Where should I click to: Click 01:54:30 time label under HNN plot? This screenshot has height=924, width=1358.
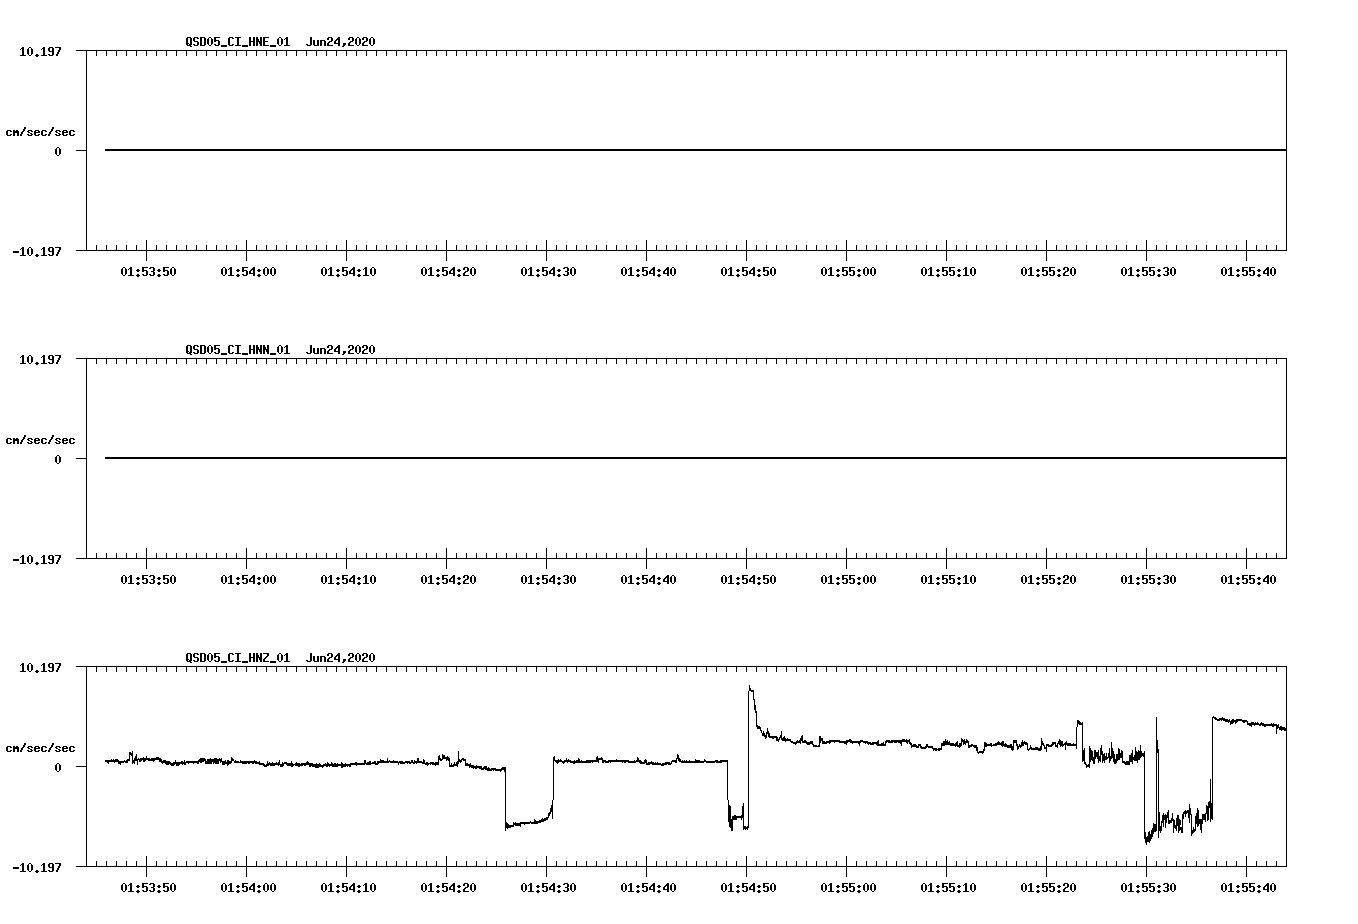point(548,579)
